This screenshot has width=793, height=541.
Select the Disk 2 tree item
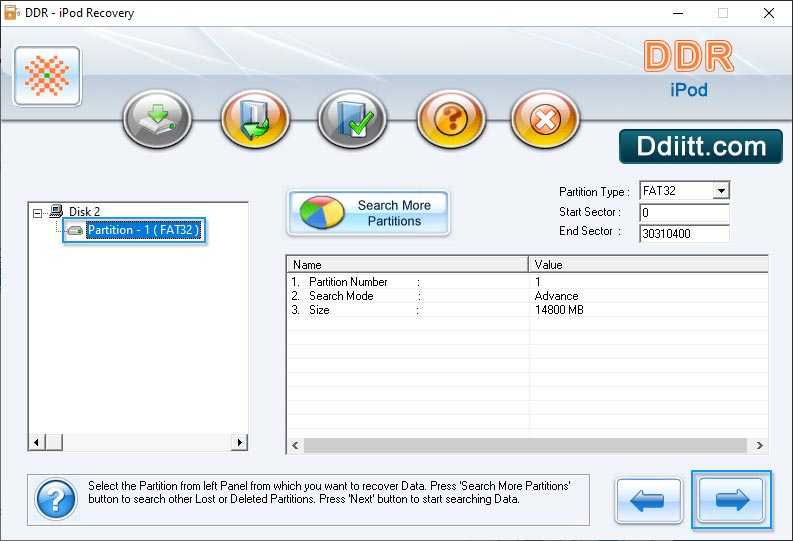pos(84,212)
